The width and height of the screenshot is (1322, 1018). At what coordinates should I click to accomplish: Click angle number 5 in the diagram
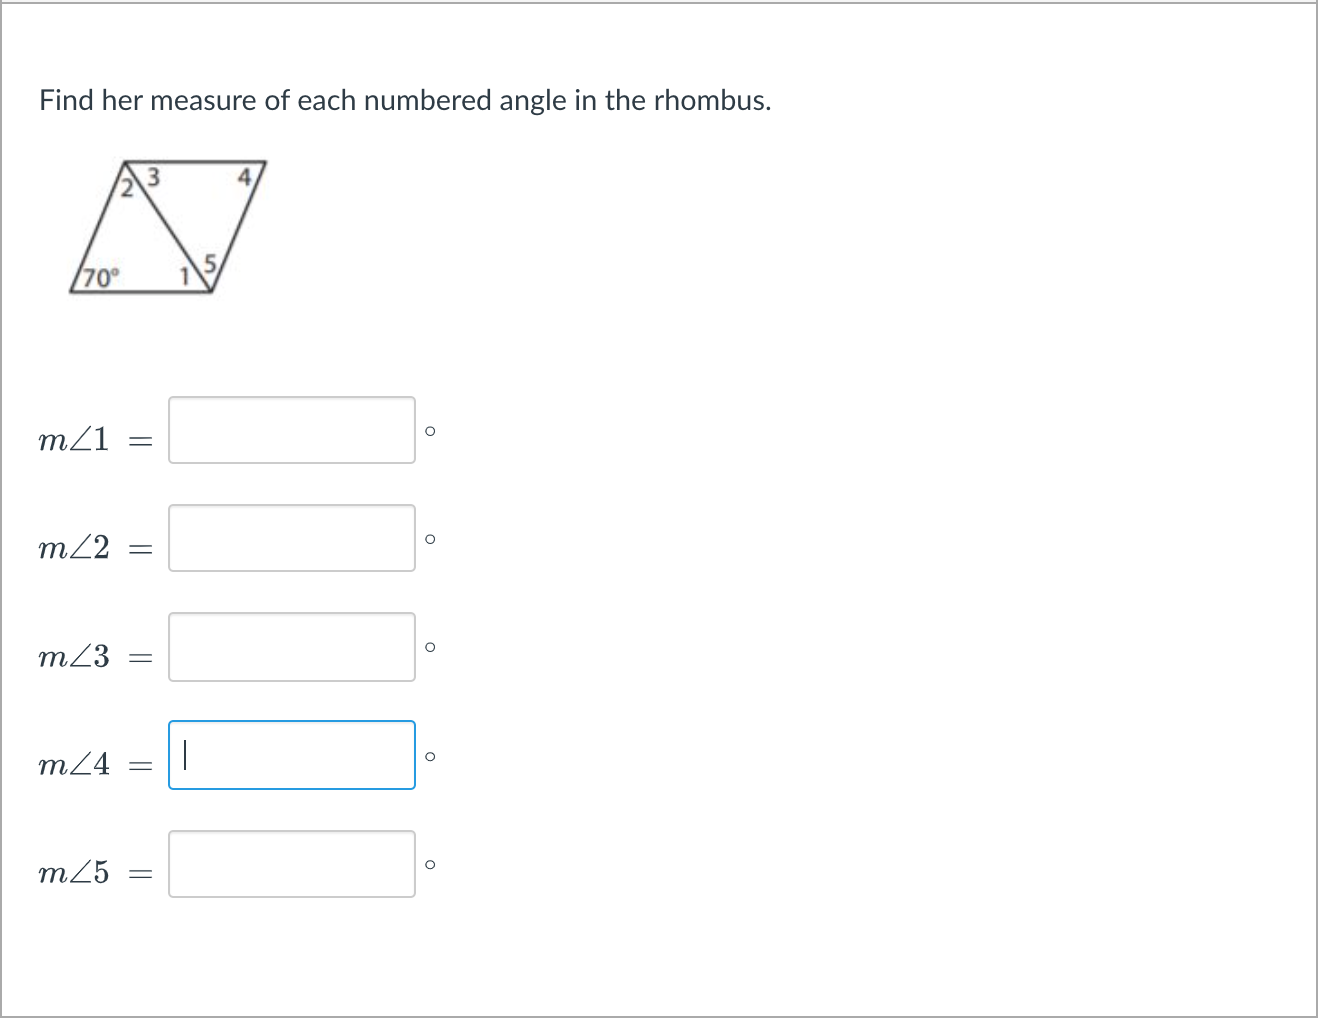coord(210,263)
